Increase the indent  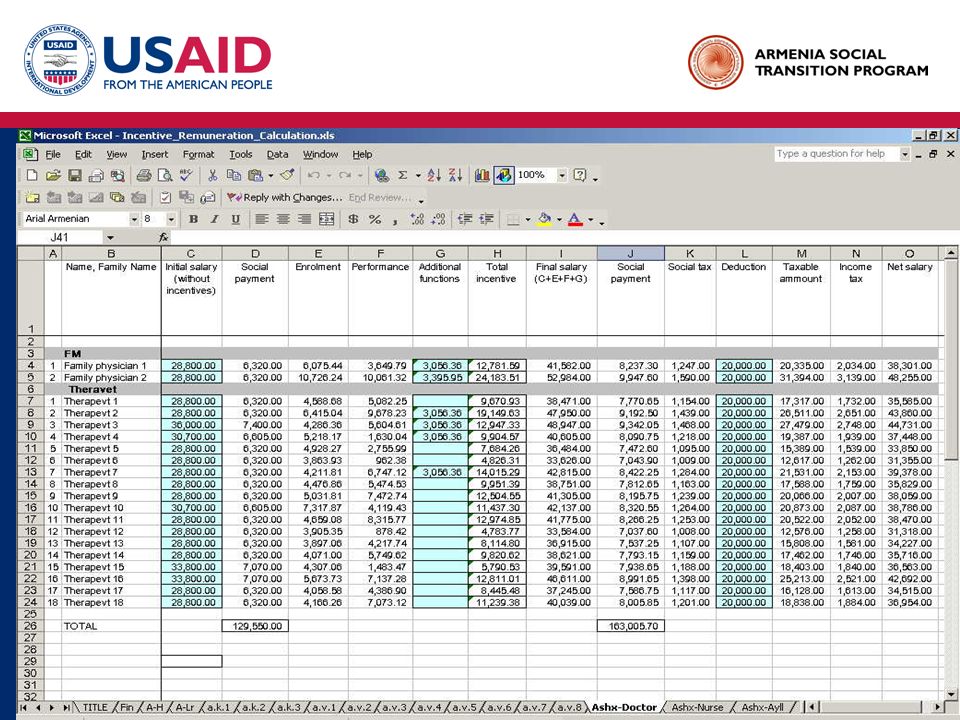coord(487,219)
